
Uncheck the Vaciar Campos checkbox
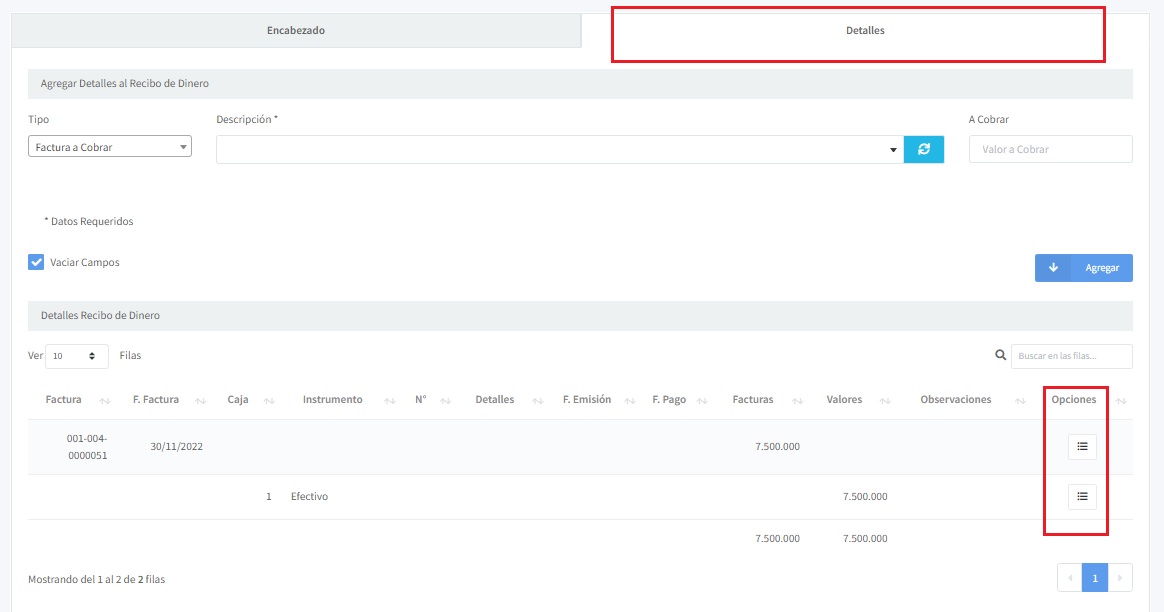click(36, 263)
